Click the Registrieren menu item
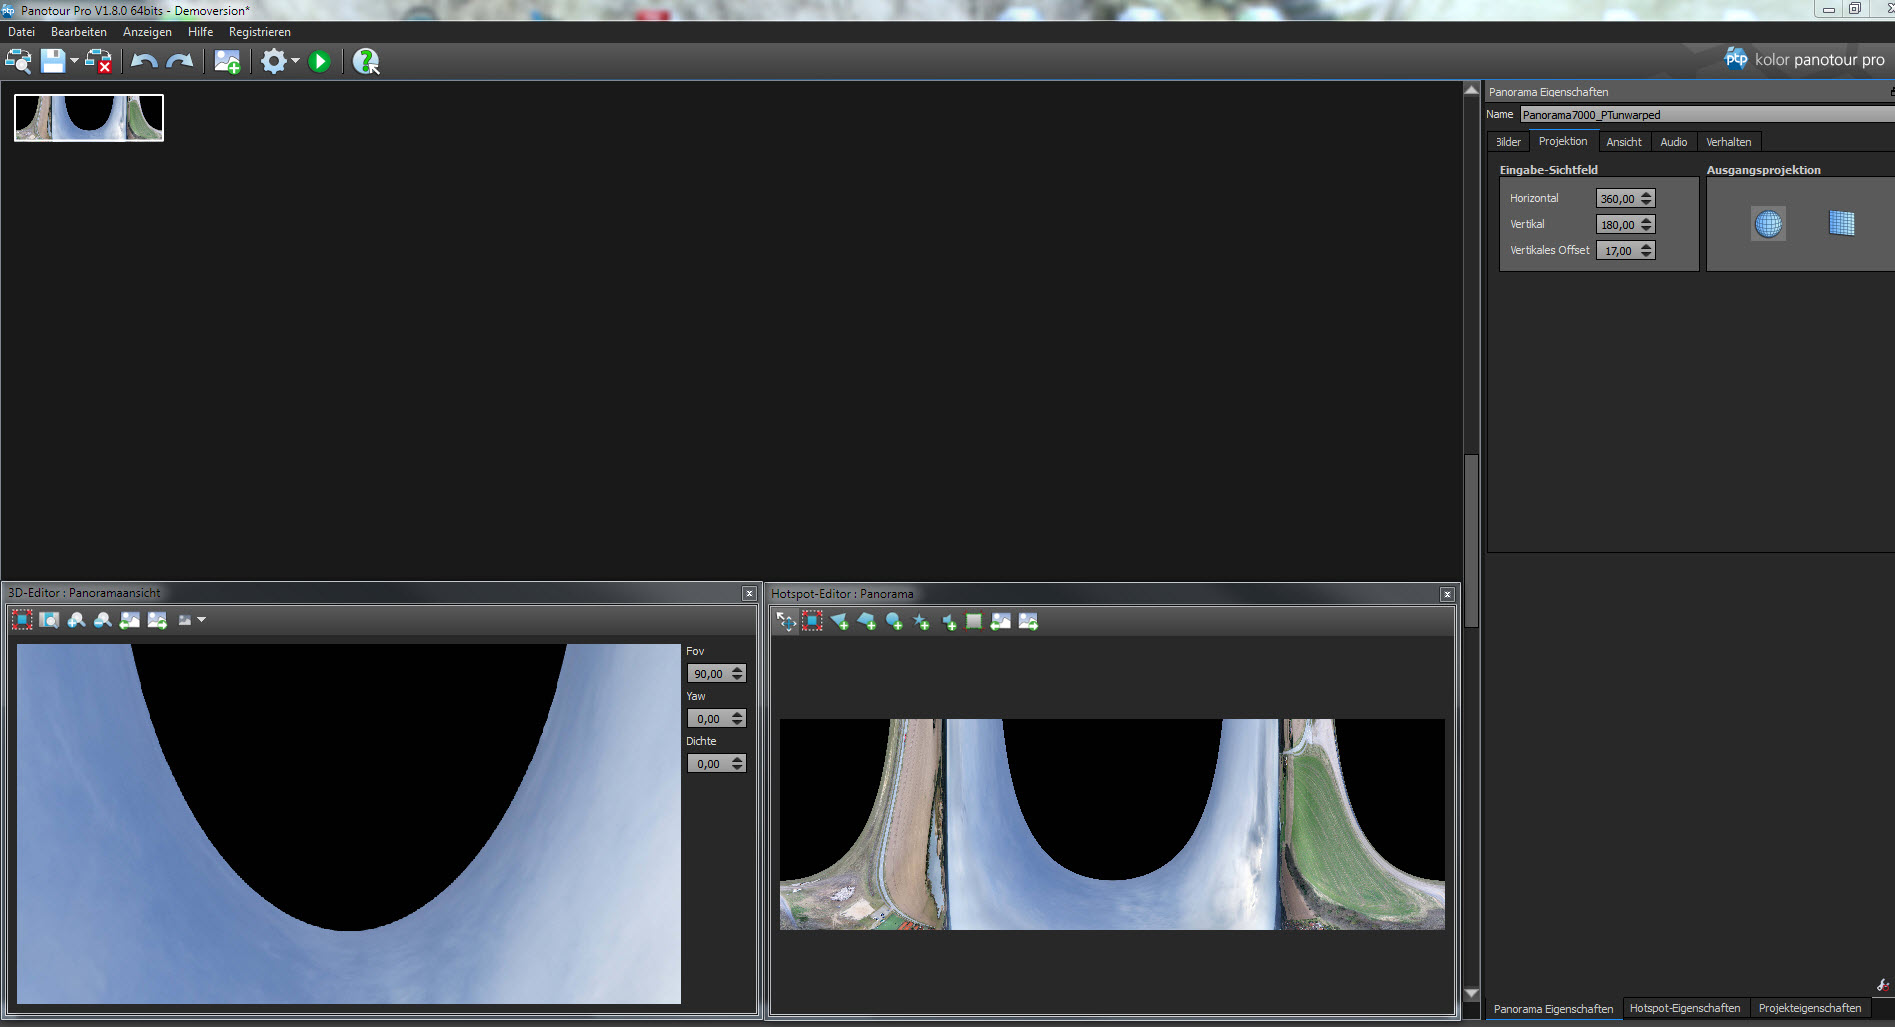Image resolution: width=1895 pixels, height=1027 pixels. pyautogui.click(x=259, y=32)
